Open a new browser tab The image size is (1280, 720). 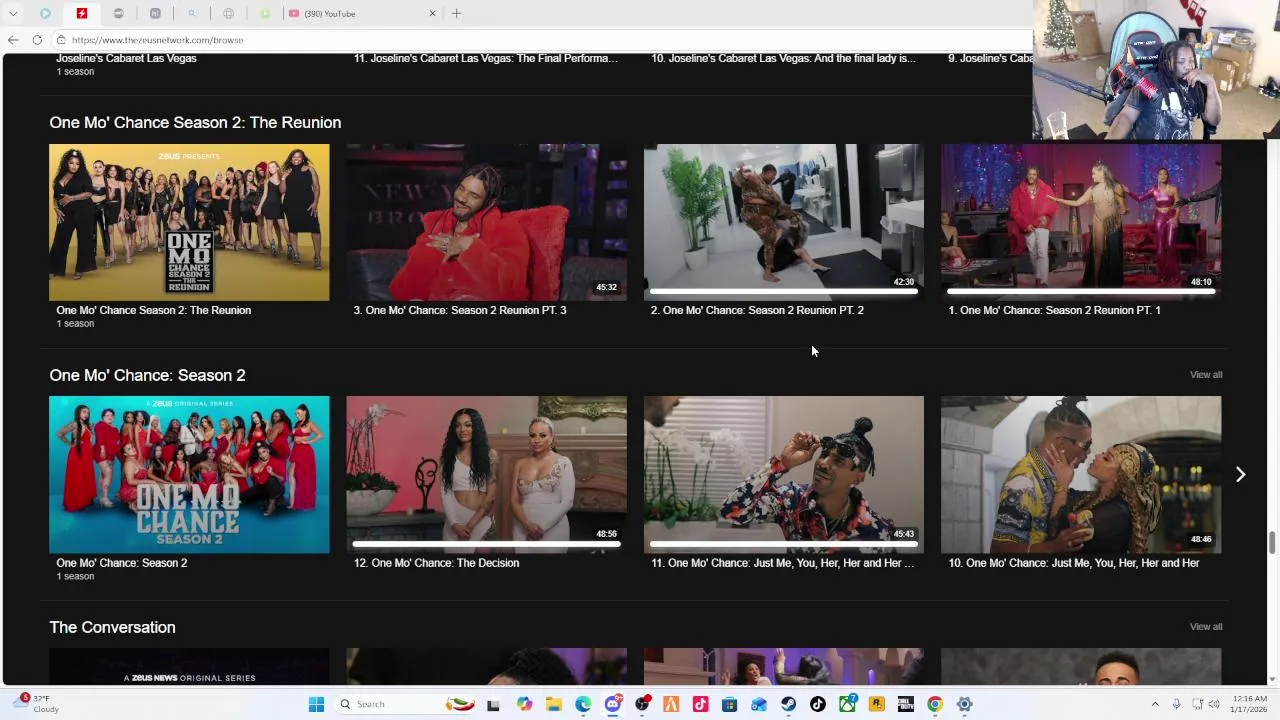[x=456, y=13]
